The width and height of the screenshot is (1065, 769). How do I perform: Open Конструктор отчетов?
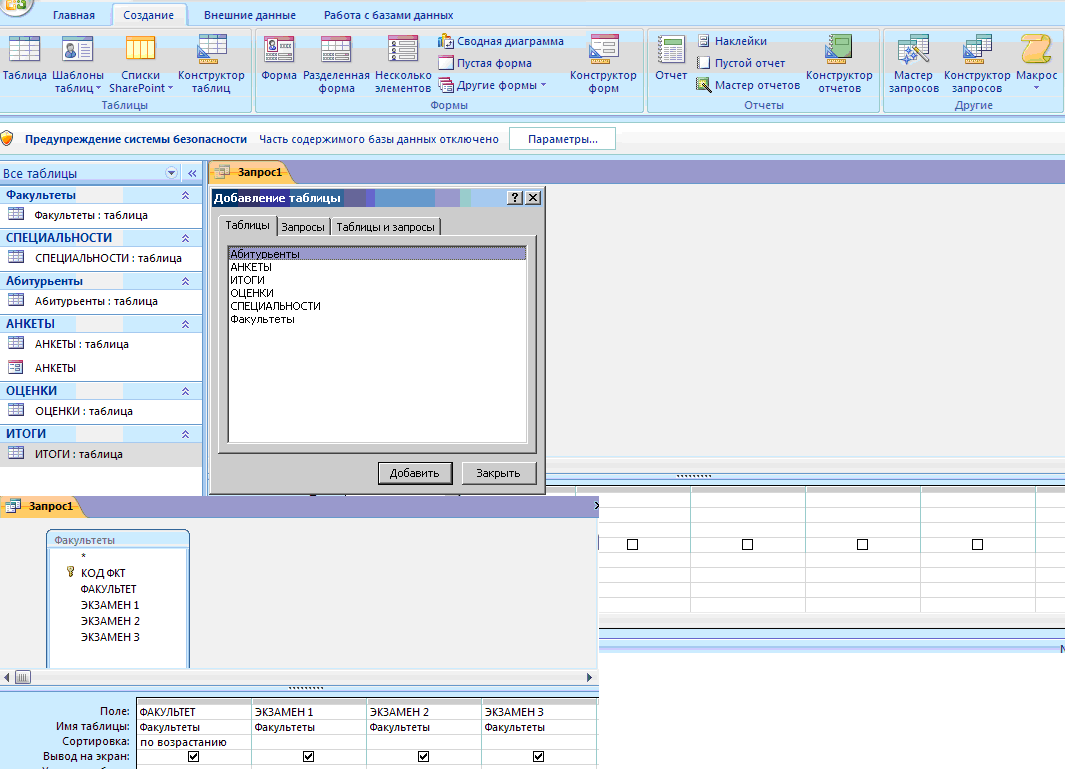(x=839, y=65)
